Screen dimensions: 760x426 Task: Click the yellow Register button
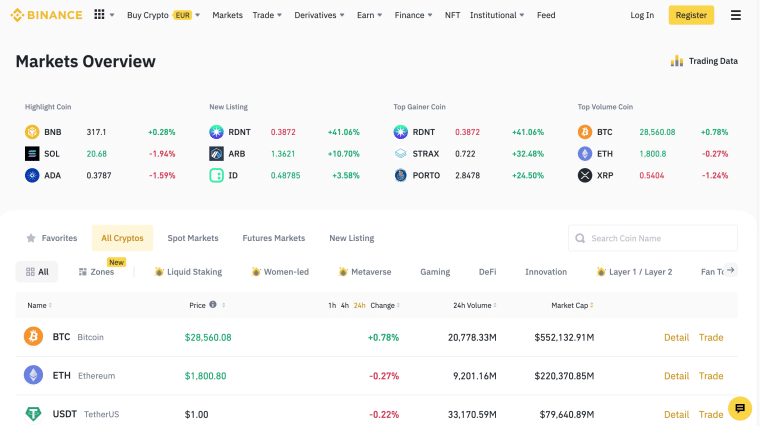691,15
